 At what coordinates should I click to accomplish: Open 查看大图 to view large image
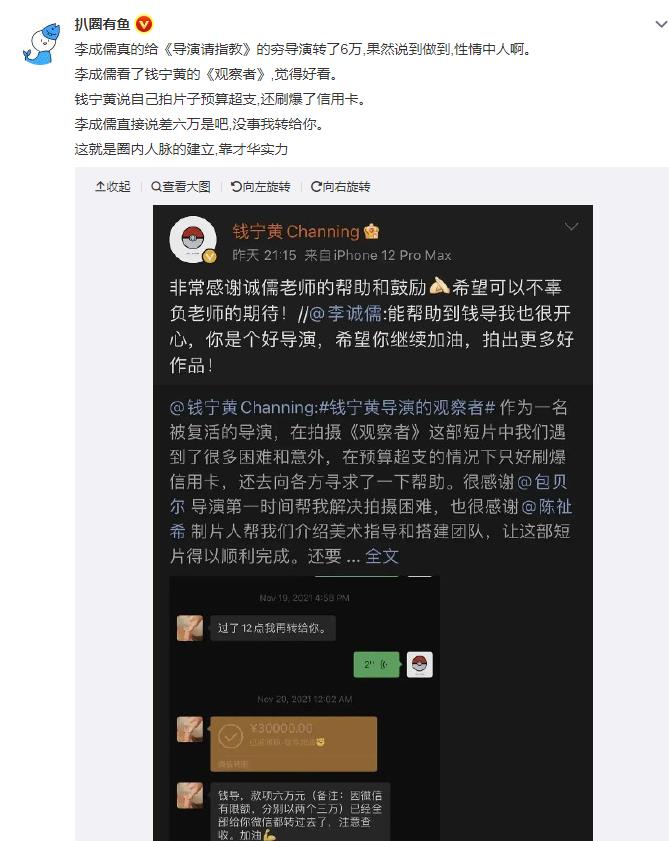coord(181,186)
